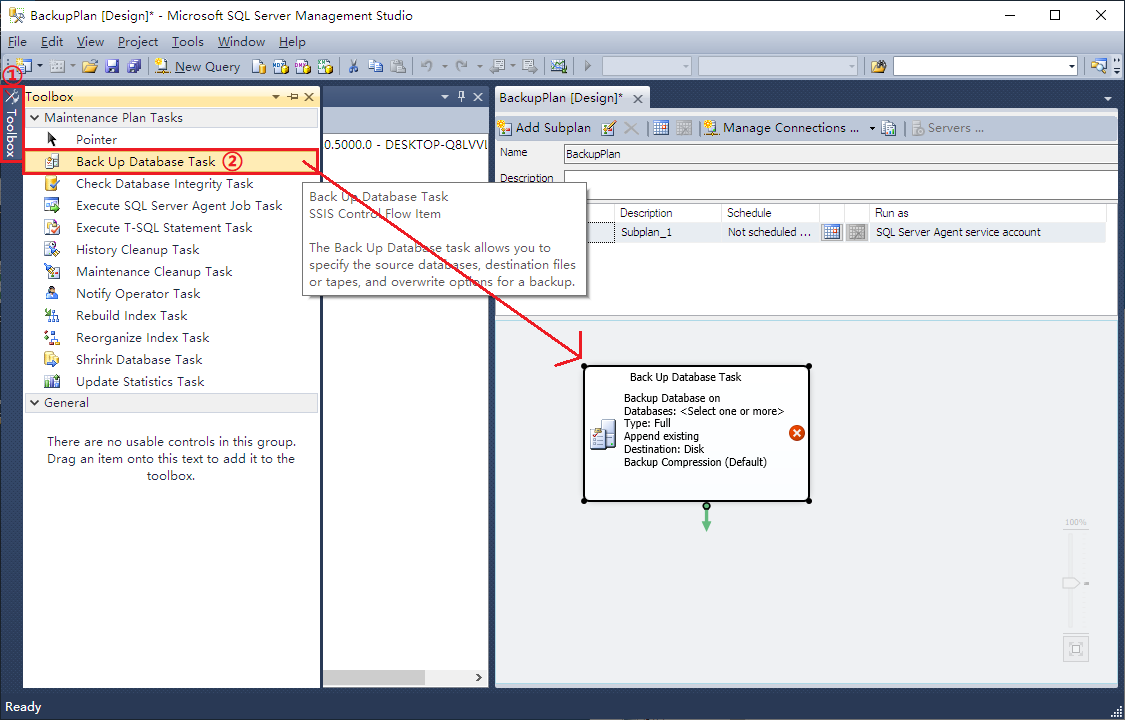Select the Pointer tool in Toolbox
The image size is (1125, 720).
[171, 140]
